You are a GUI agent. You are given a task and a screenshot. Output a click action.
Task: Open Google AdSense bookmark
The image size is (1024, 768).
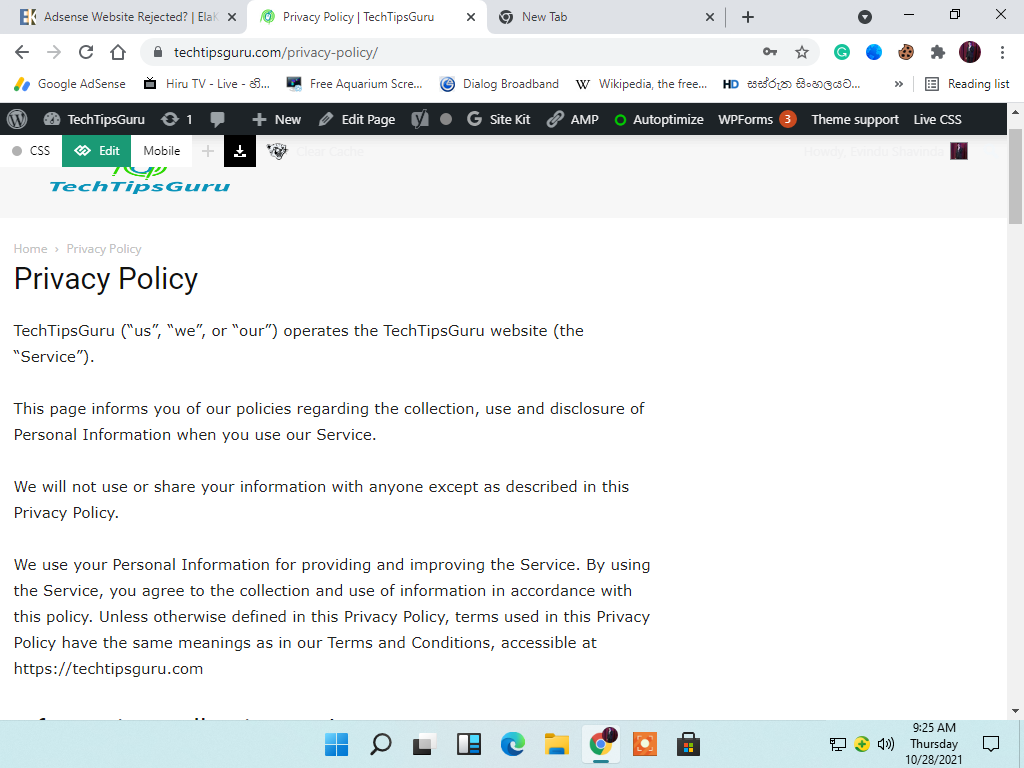[x=70, y=84]
